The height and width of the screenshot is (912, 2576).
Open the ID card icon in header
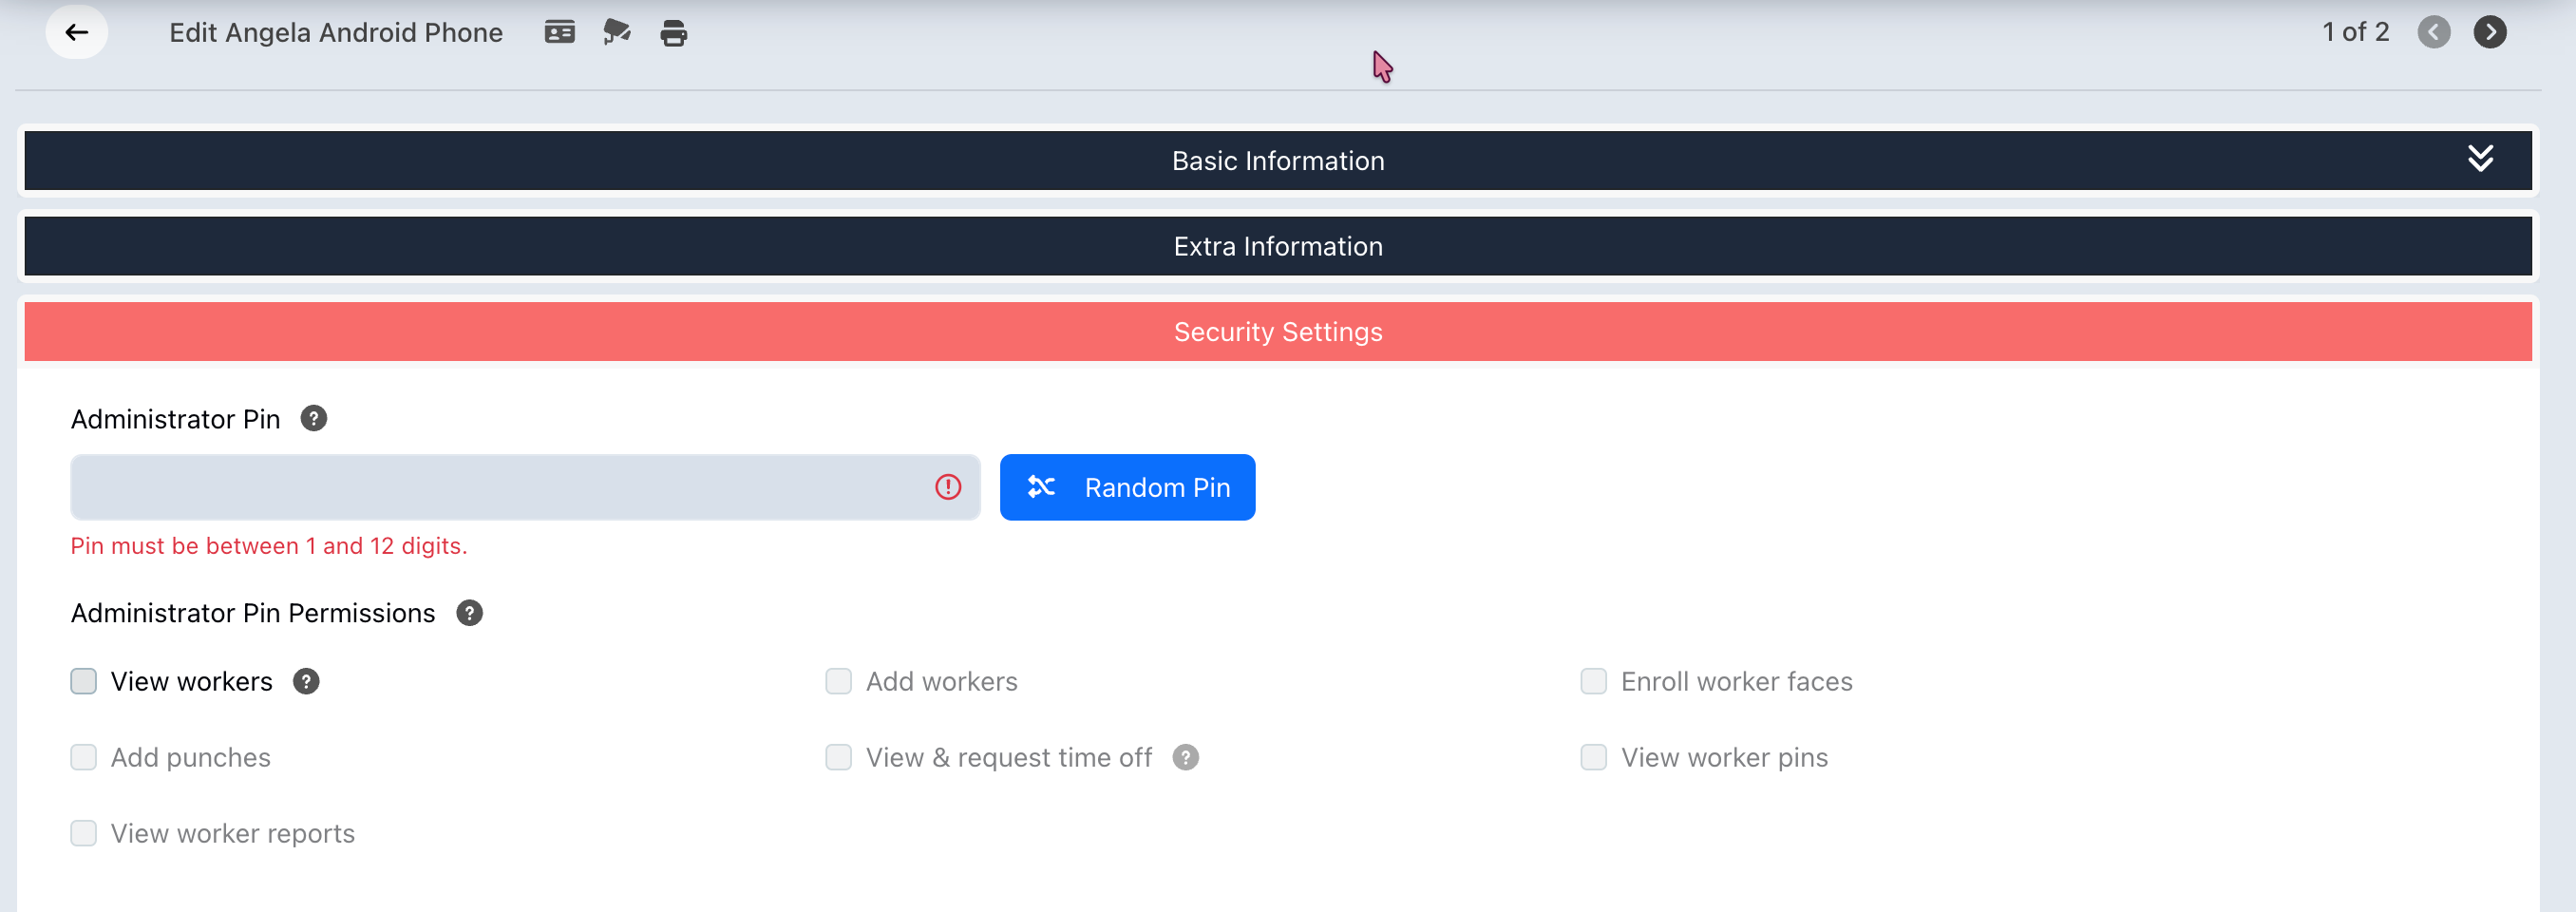tap(559, 32)
